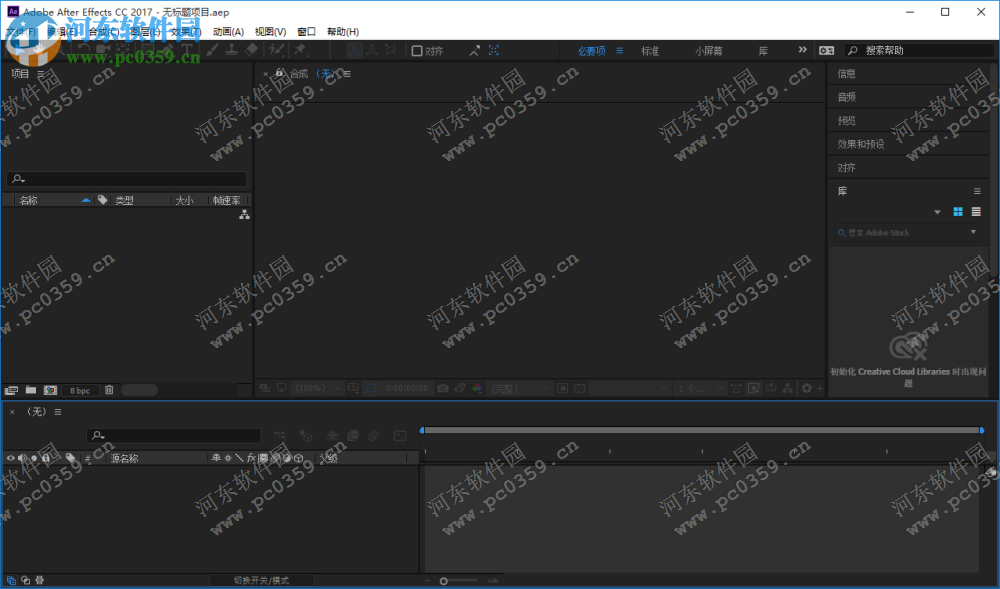Select the Selection tool in the toolbar
Viewport: 1000px width, 589px height.
tap(17, 49)
